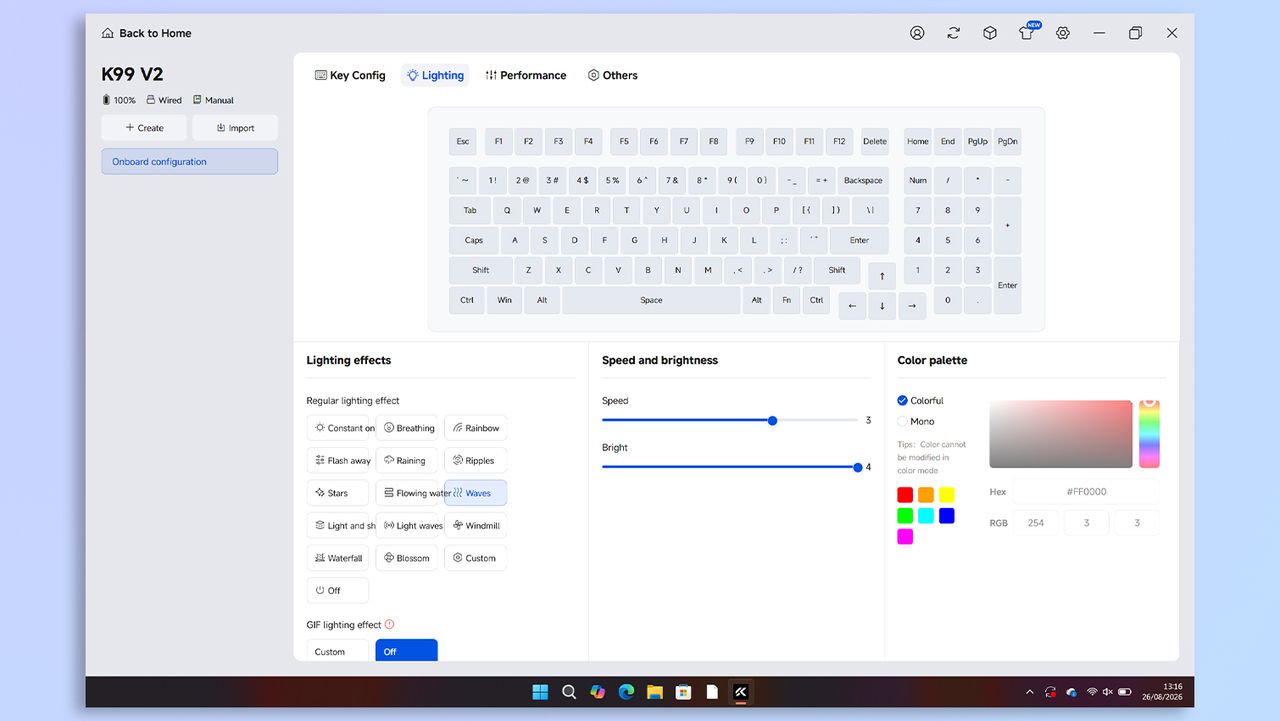Choose the Flash away lighting effect

(x=338, y=460)
